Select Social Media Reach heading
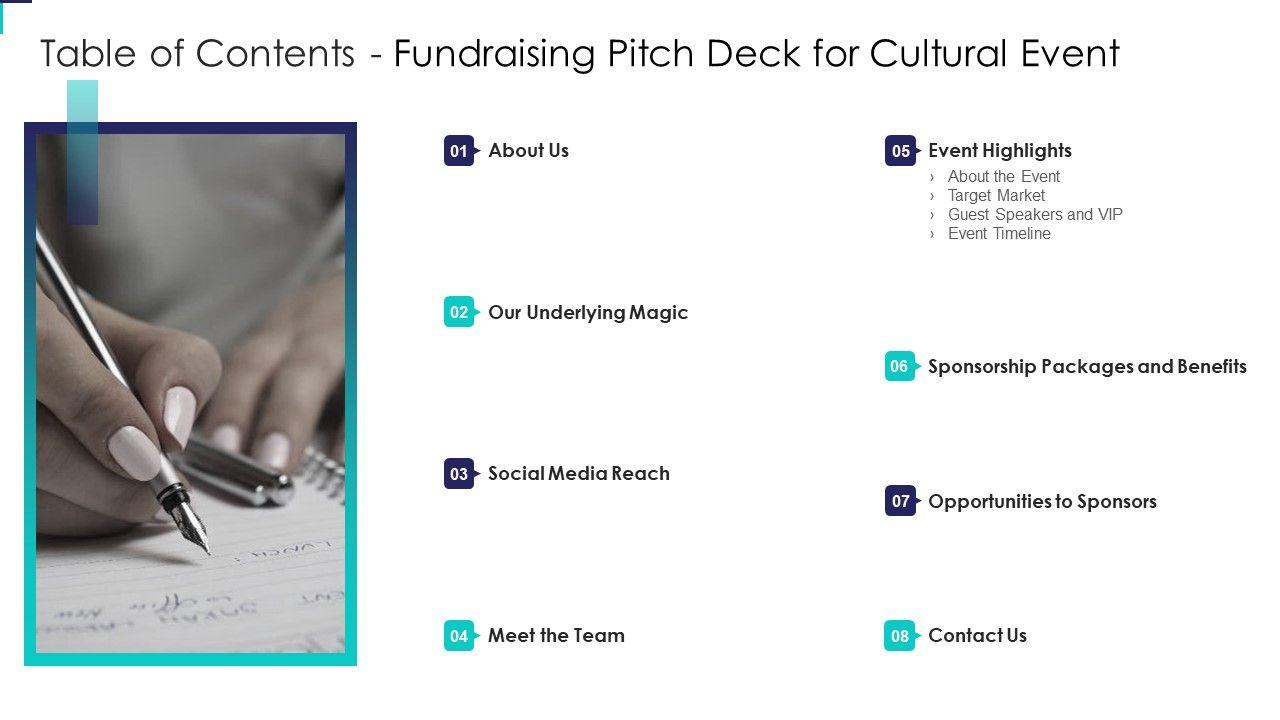This screenshot has height=720, width=1280. coord(578,474)
